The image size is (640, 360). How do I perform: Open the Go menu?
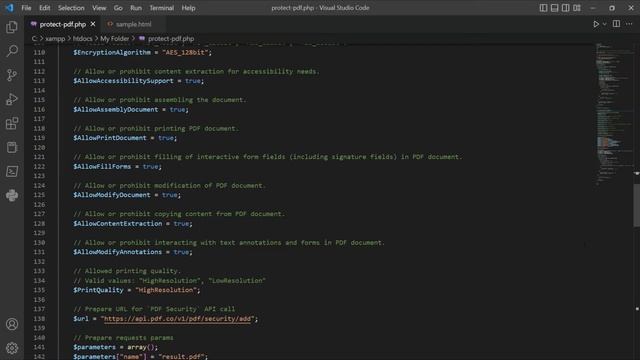[118, 8]
